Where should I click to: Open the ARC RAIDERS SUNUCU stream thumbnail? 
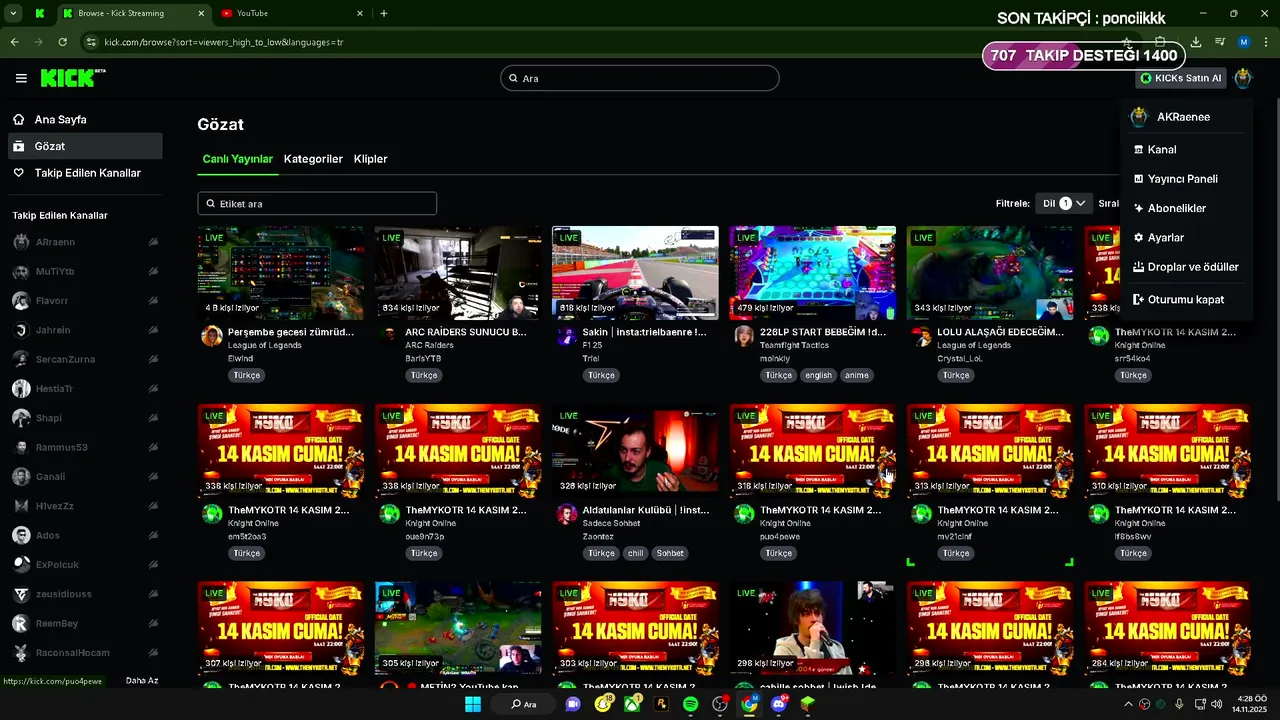click(x=458, y=273)
